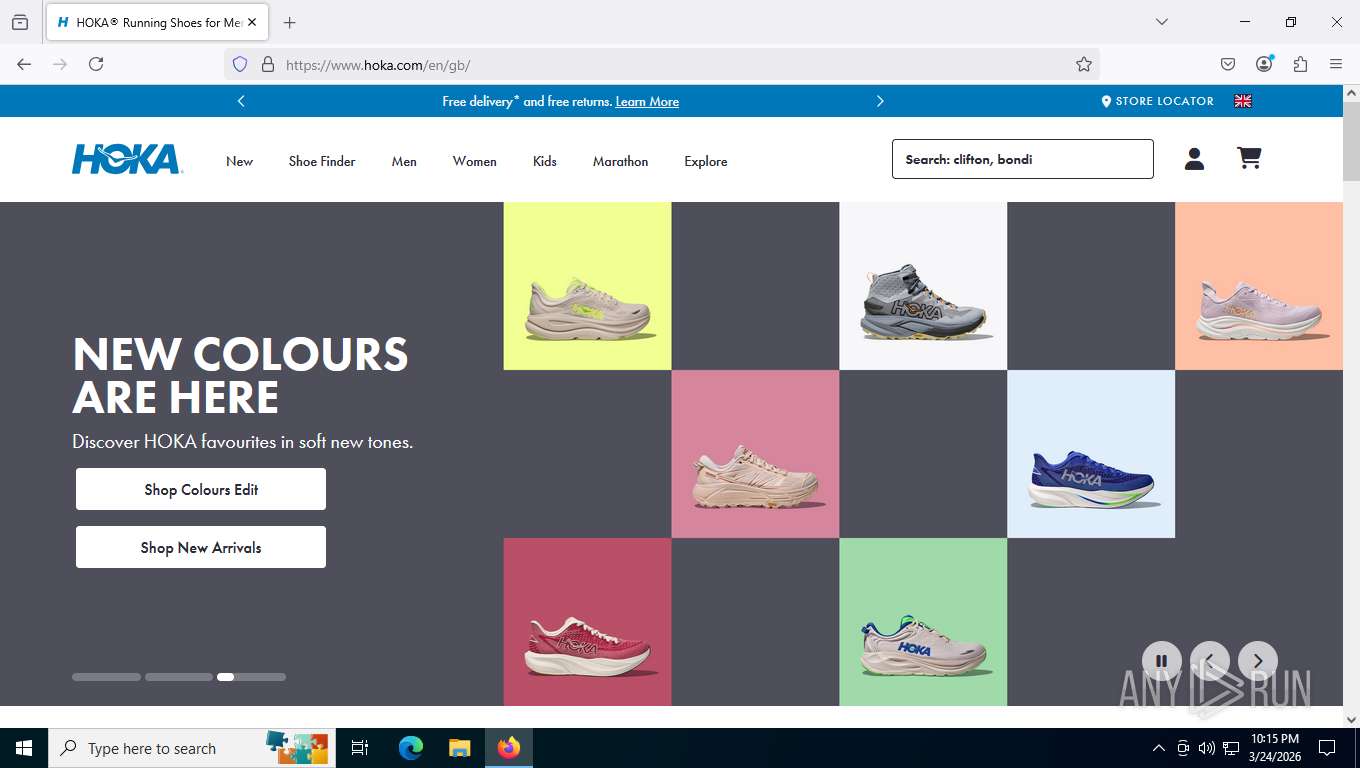This screenshot has width=1360, height=768.
Task: Go to previous carousel slide
Action: tap(1210, 661)
